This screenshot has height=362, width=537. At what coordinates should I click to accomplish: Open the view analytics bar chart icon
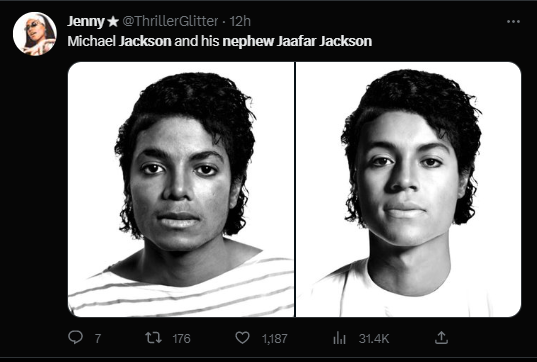pos(339,338)
